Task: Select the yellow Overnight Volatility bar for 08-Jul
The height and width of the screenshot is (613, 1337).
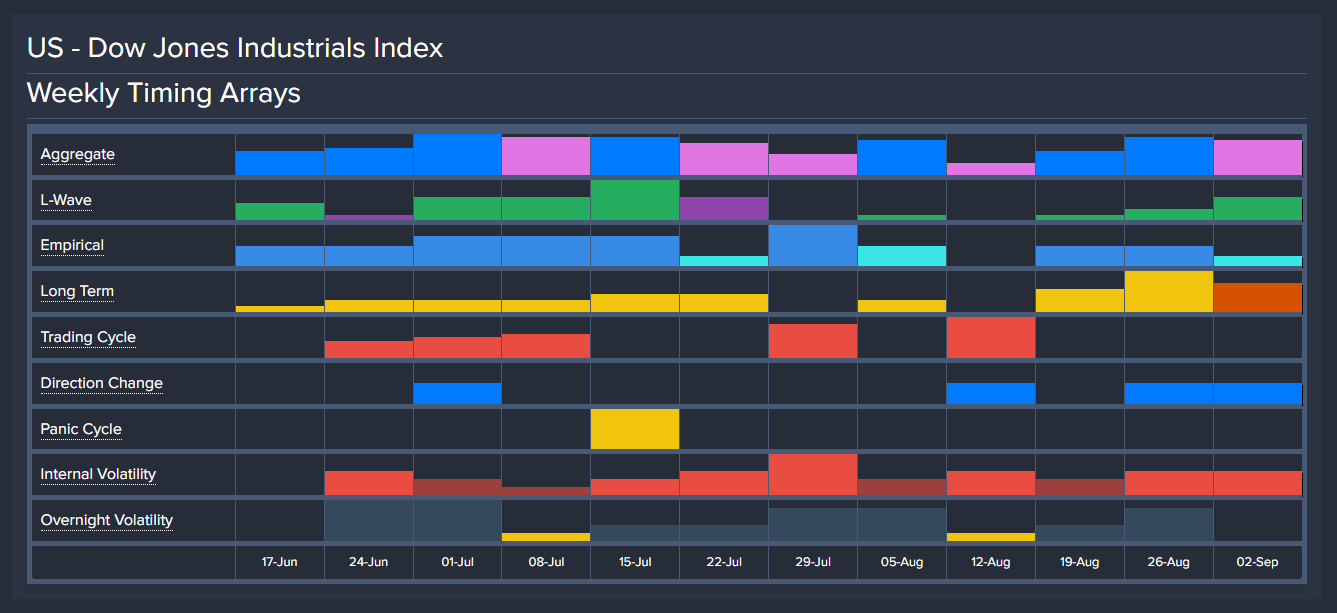Action: [546, 537]
